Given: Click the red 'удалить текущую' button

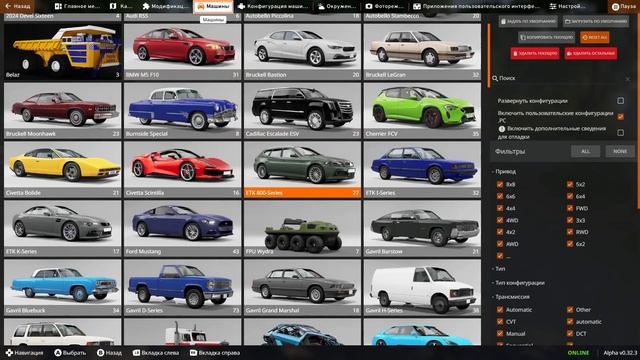Looking at the screenshot, I should point(535,53).
